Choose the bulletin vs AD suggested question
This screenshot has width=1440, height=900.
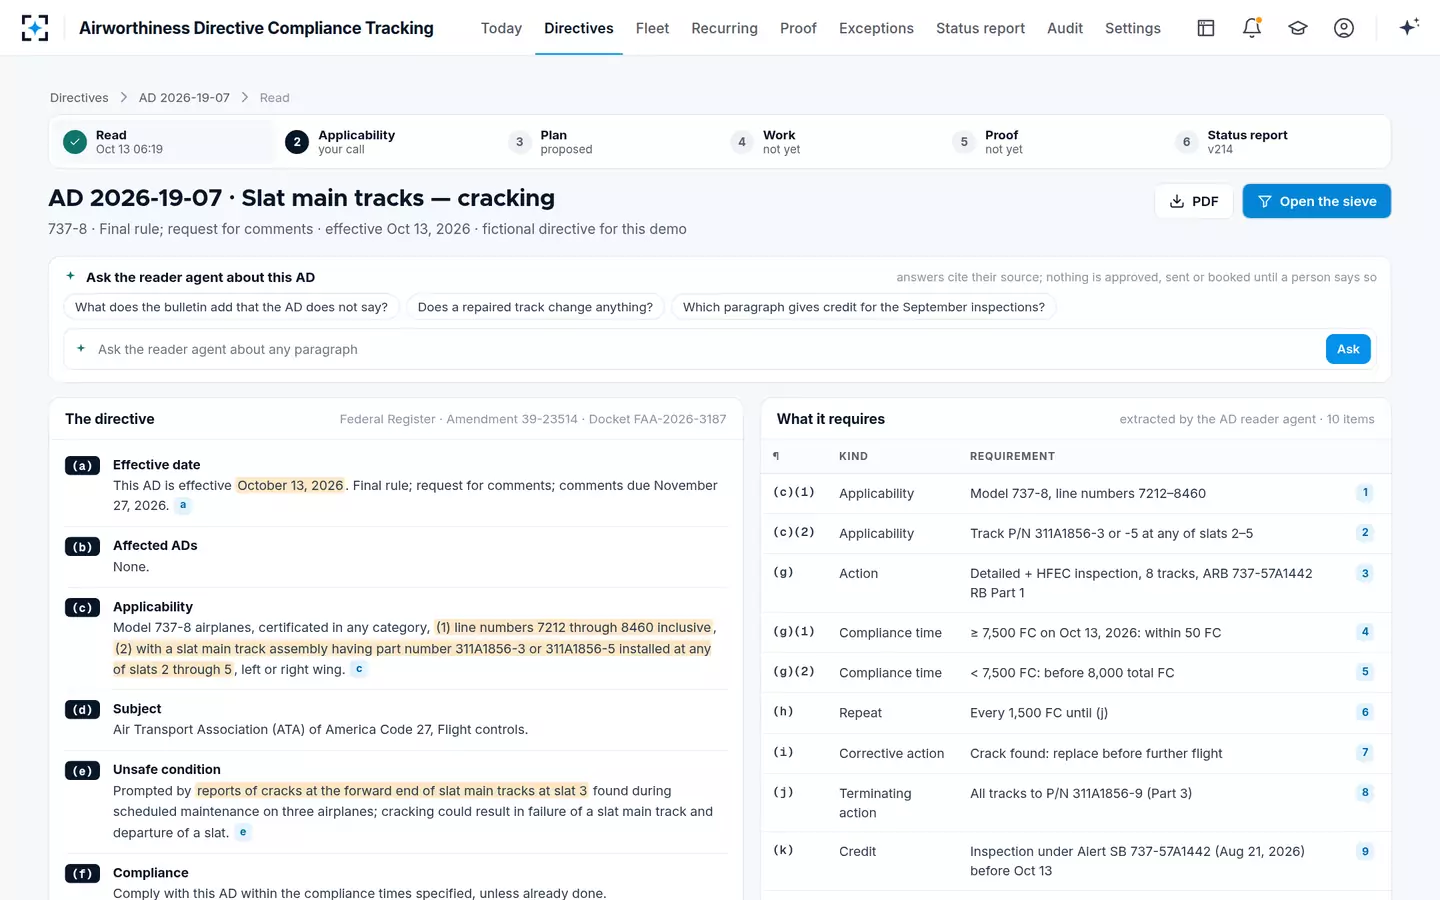pos(231,307)
